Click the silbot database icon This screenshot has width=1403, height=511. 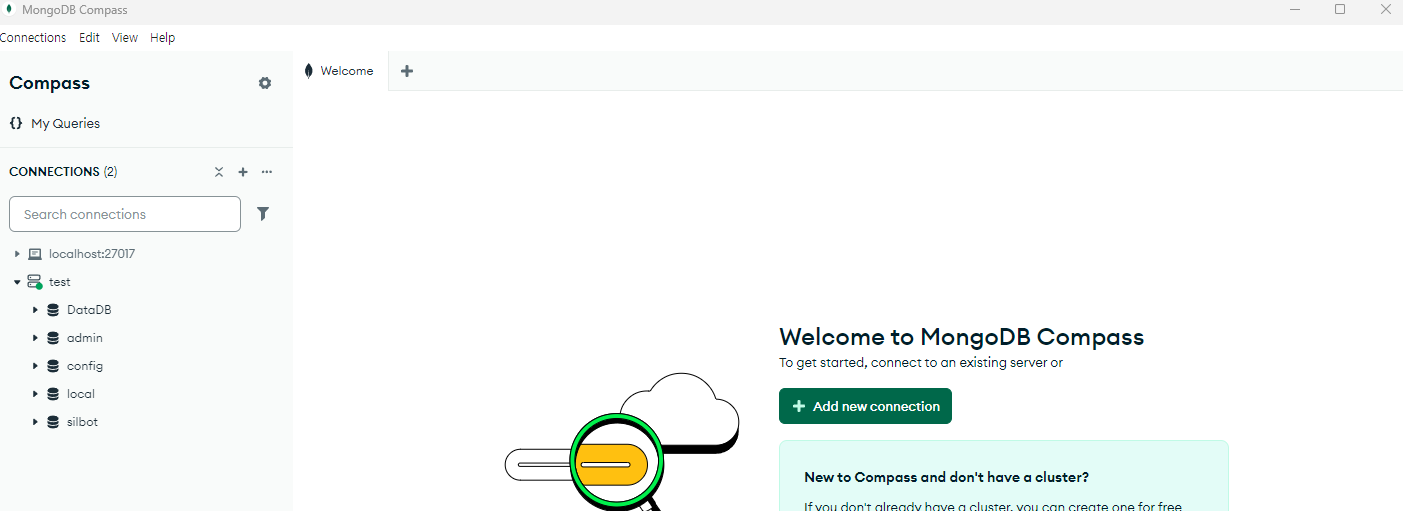pyautogui.click(x=53, y=422)
